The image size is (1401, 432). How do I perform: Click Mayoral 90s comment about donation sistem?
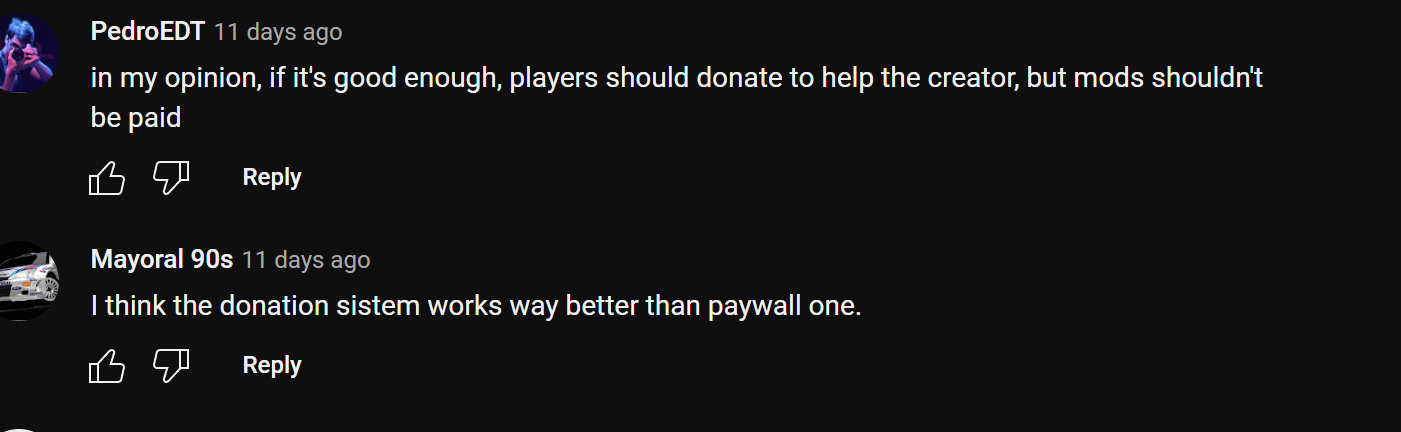[x=476, y=306]
